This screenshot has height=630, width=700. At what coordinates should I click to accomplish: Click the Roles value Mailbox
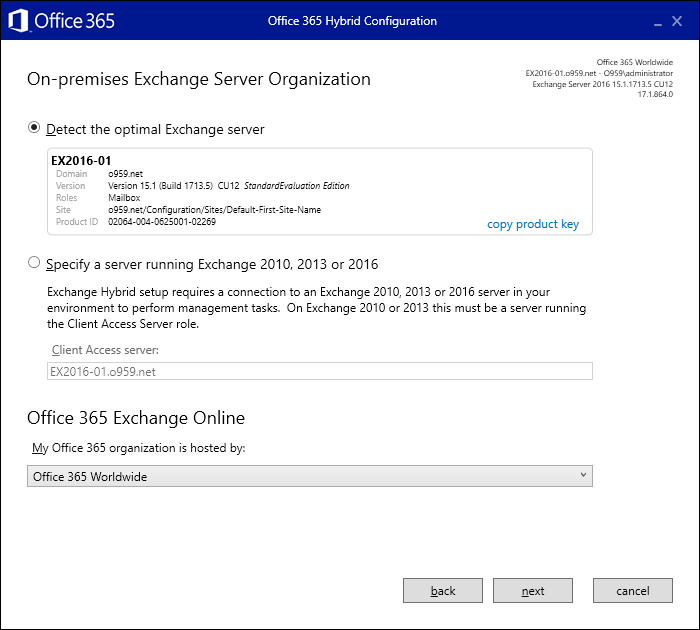click(124, 198)
